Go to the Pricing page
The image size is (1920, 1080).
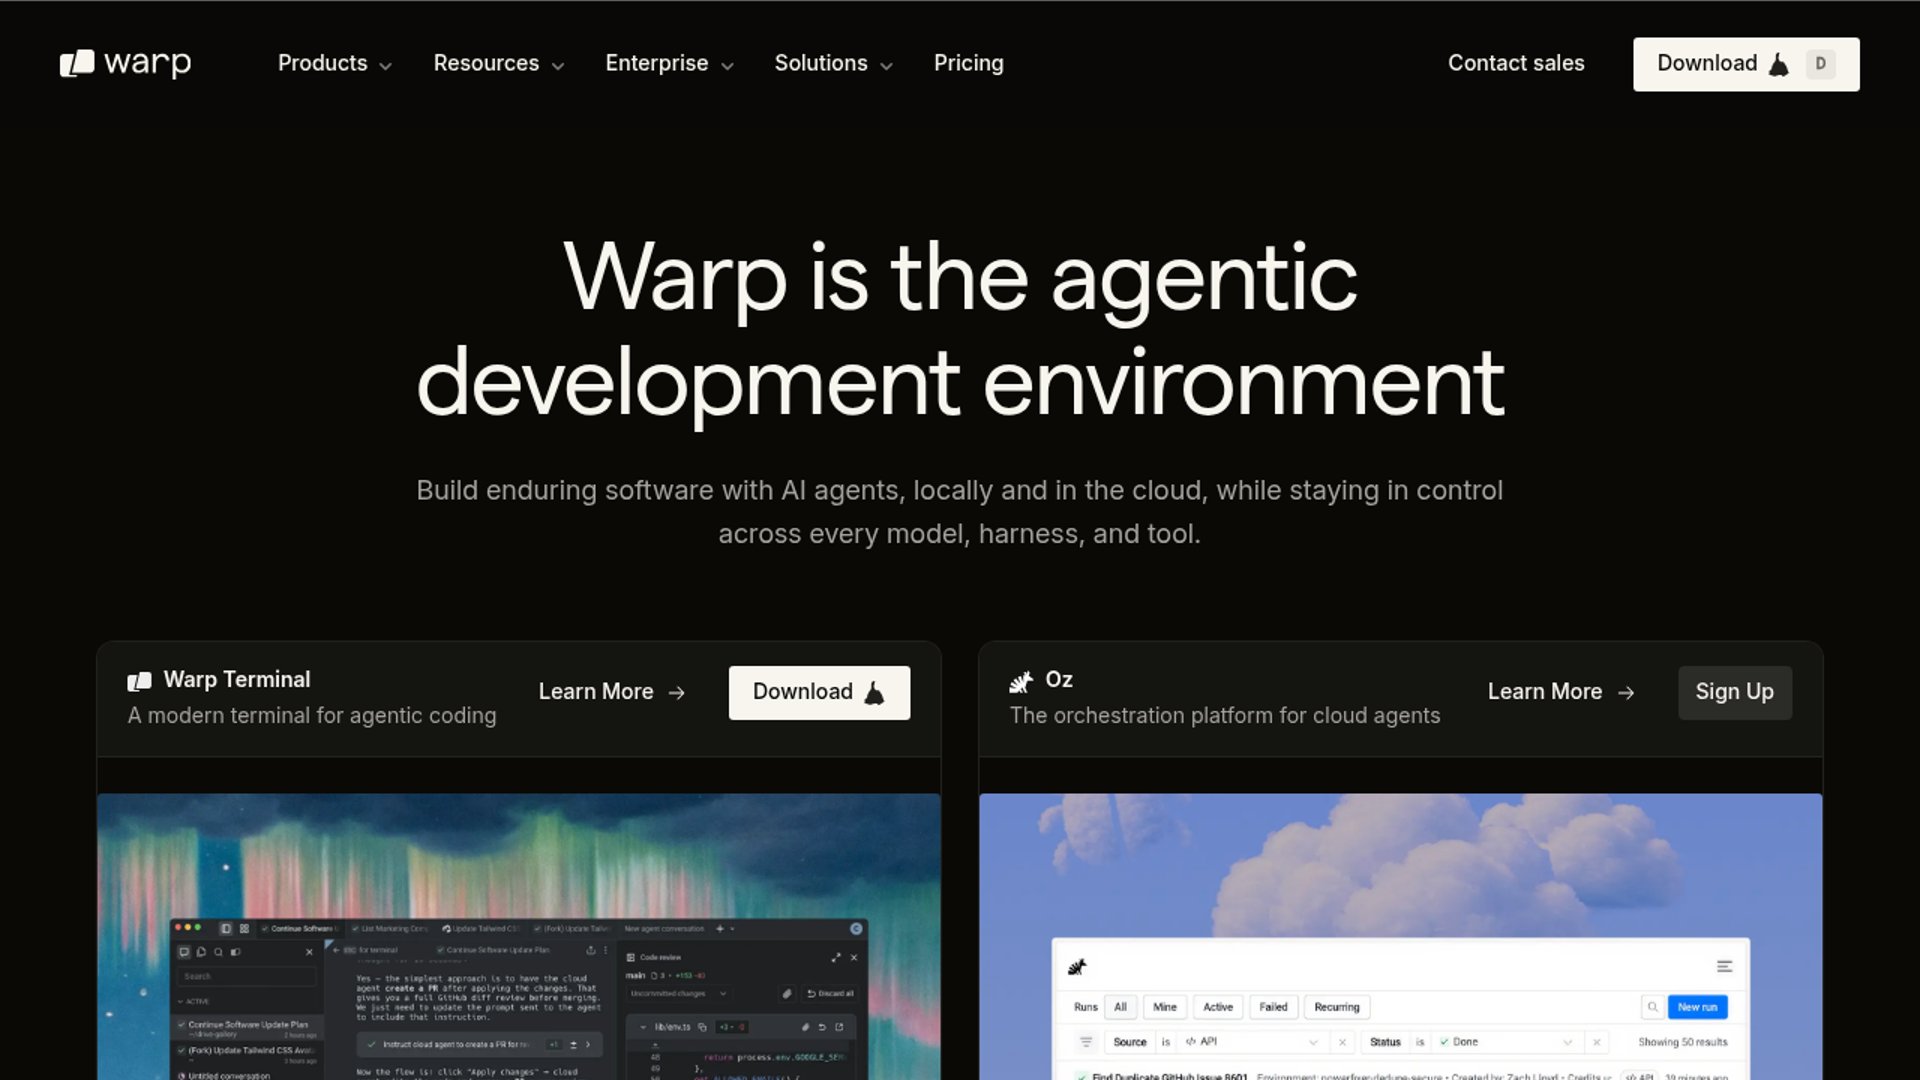[x=968, y=63]
